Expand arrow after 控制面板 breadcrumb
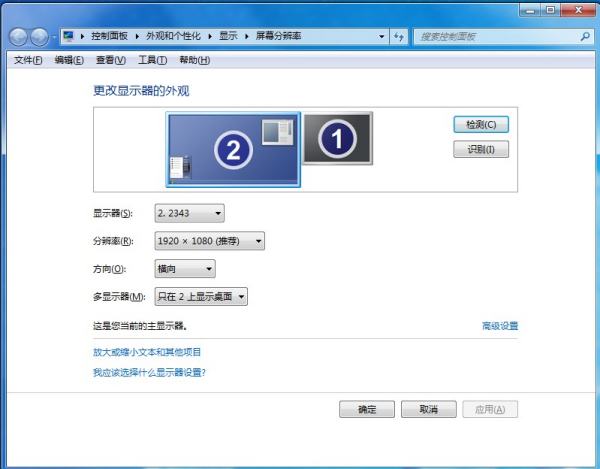 [137, 37]
